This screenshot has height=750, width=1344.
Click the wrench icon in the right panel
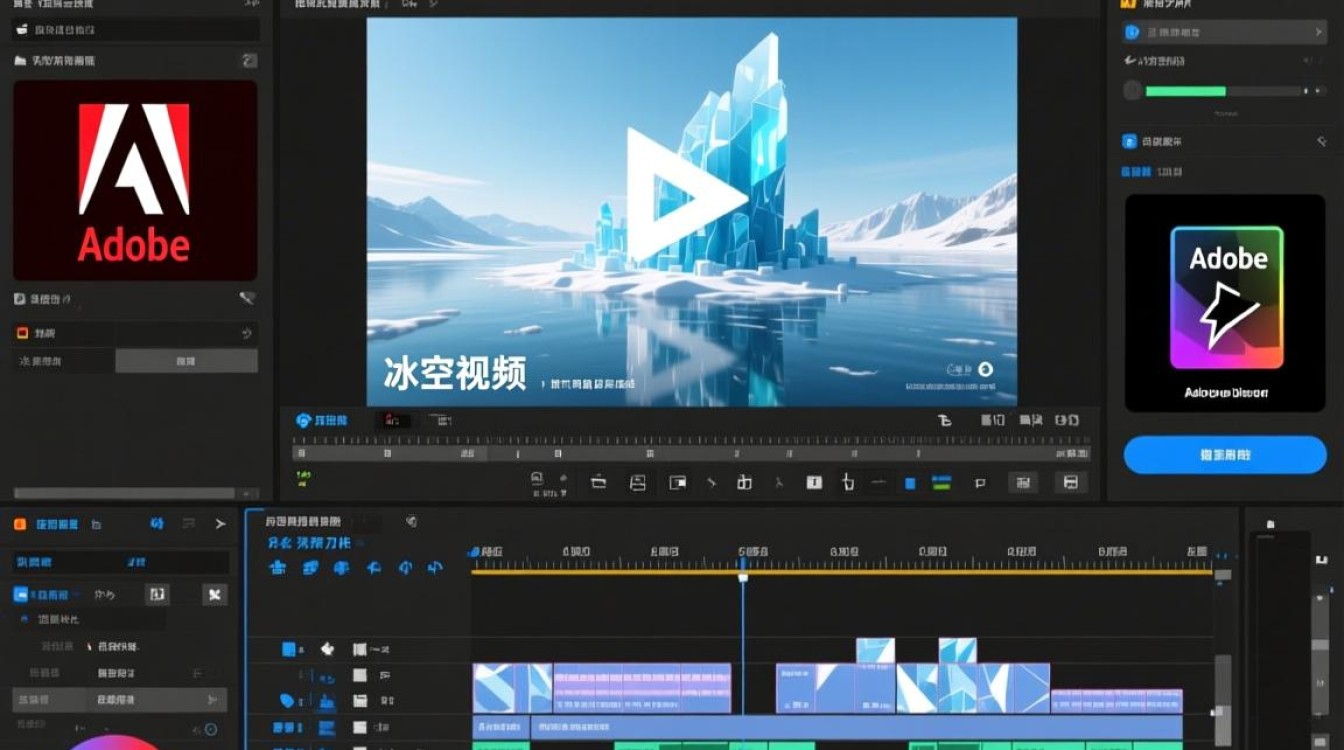(1131, 61)
